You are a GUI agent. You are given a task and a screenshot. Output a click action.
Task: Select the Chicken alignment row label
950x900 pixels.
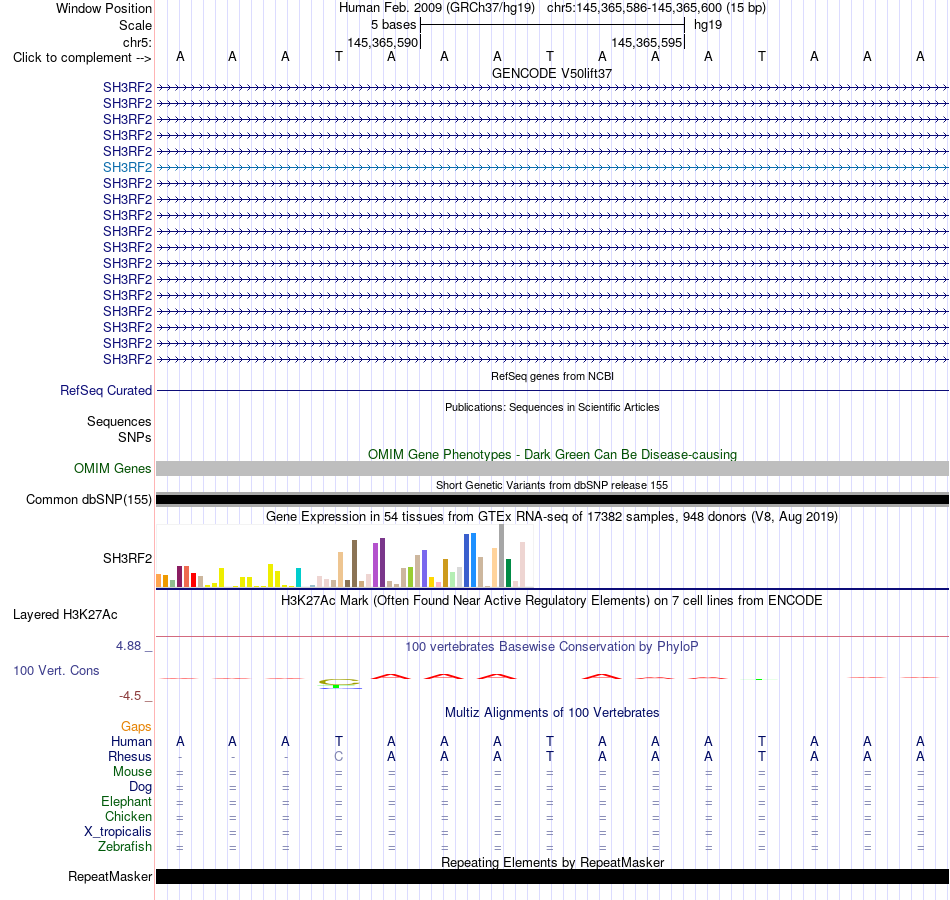click(128, 816)
